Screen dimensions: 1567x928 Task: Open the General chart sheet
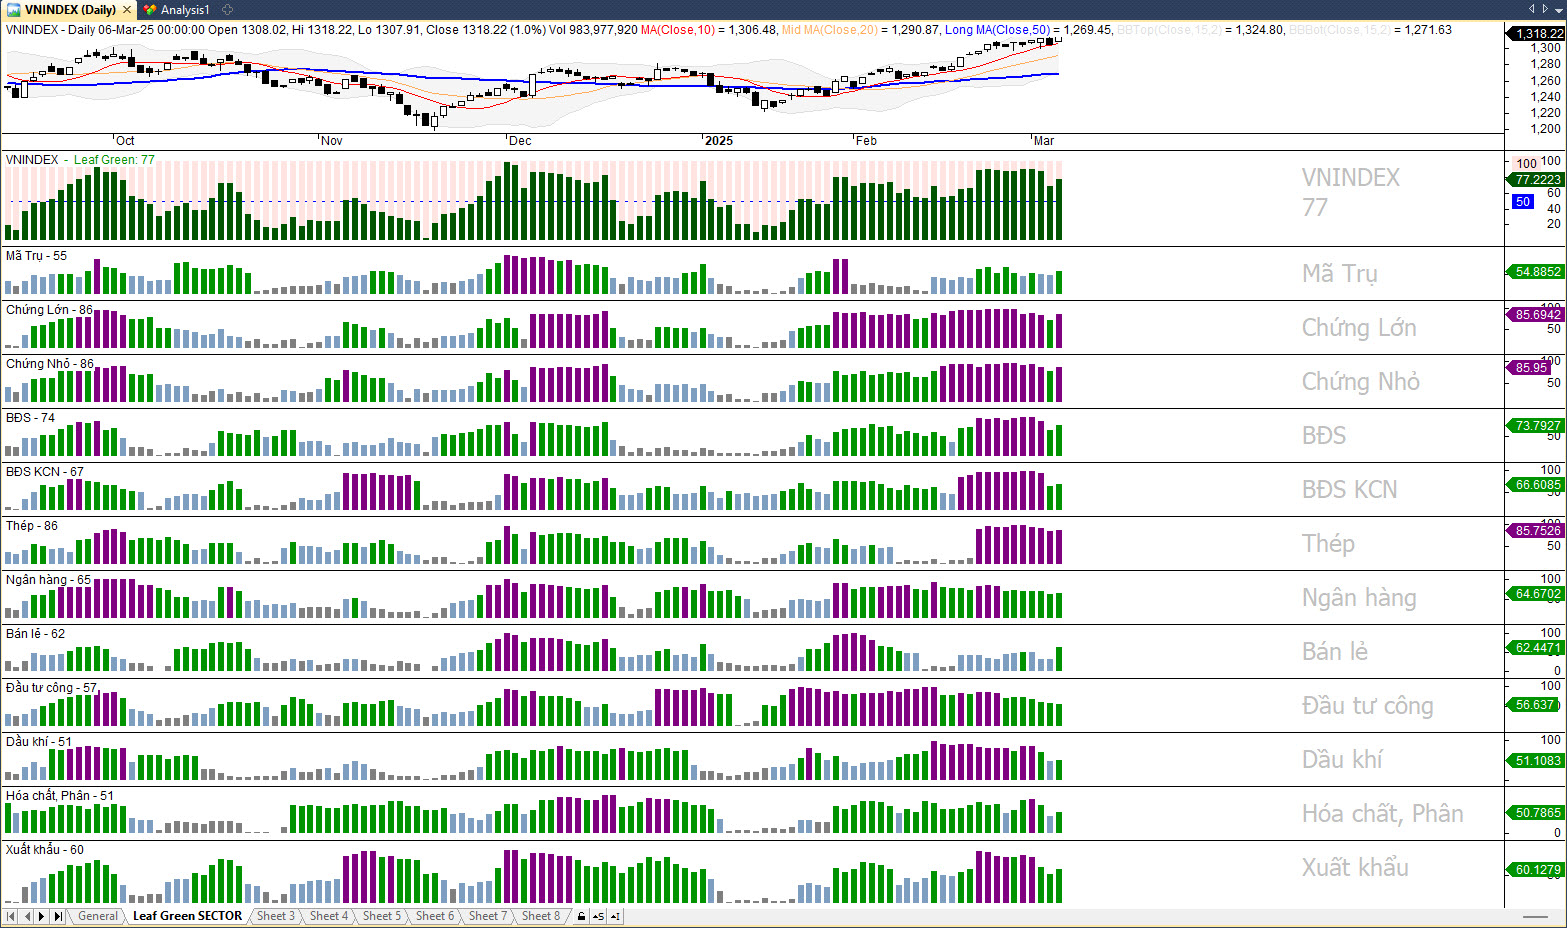(x=98, y=916)
